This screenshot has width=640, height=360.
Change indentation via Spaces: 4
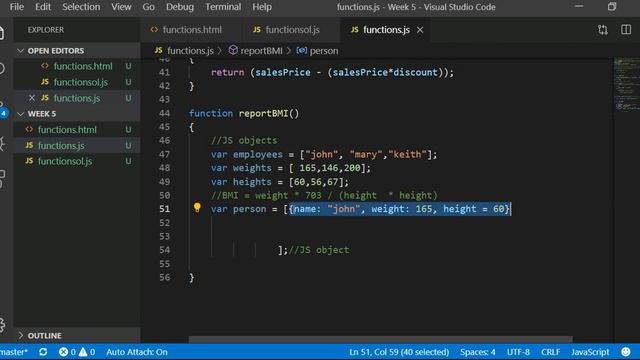tap(478, 352)
